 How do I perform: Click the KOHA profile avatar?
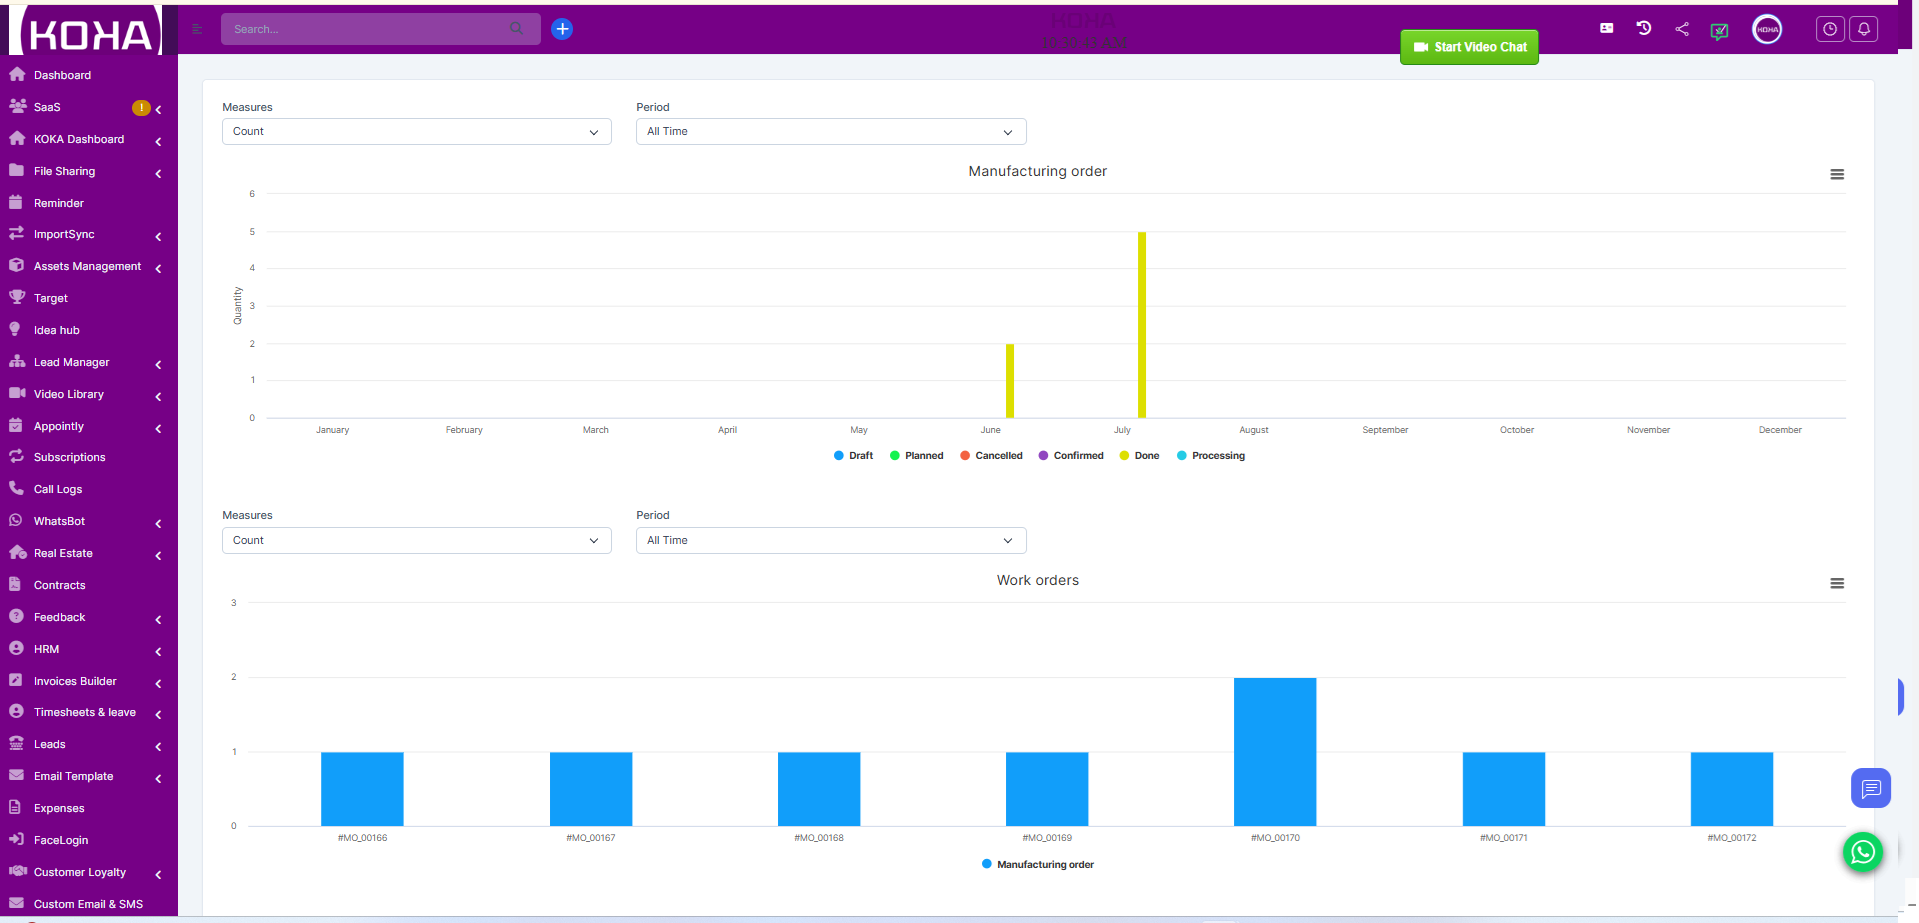tap(1767, 29)
